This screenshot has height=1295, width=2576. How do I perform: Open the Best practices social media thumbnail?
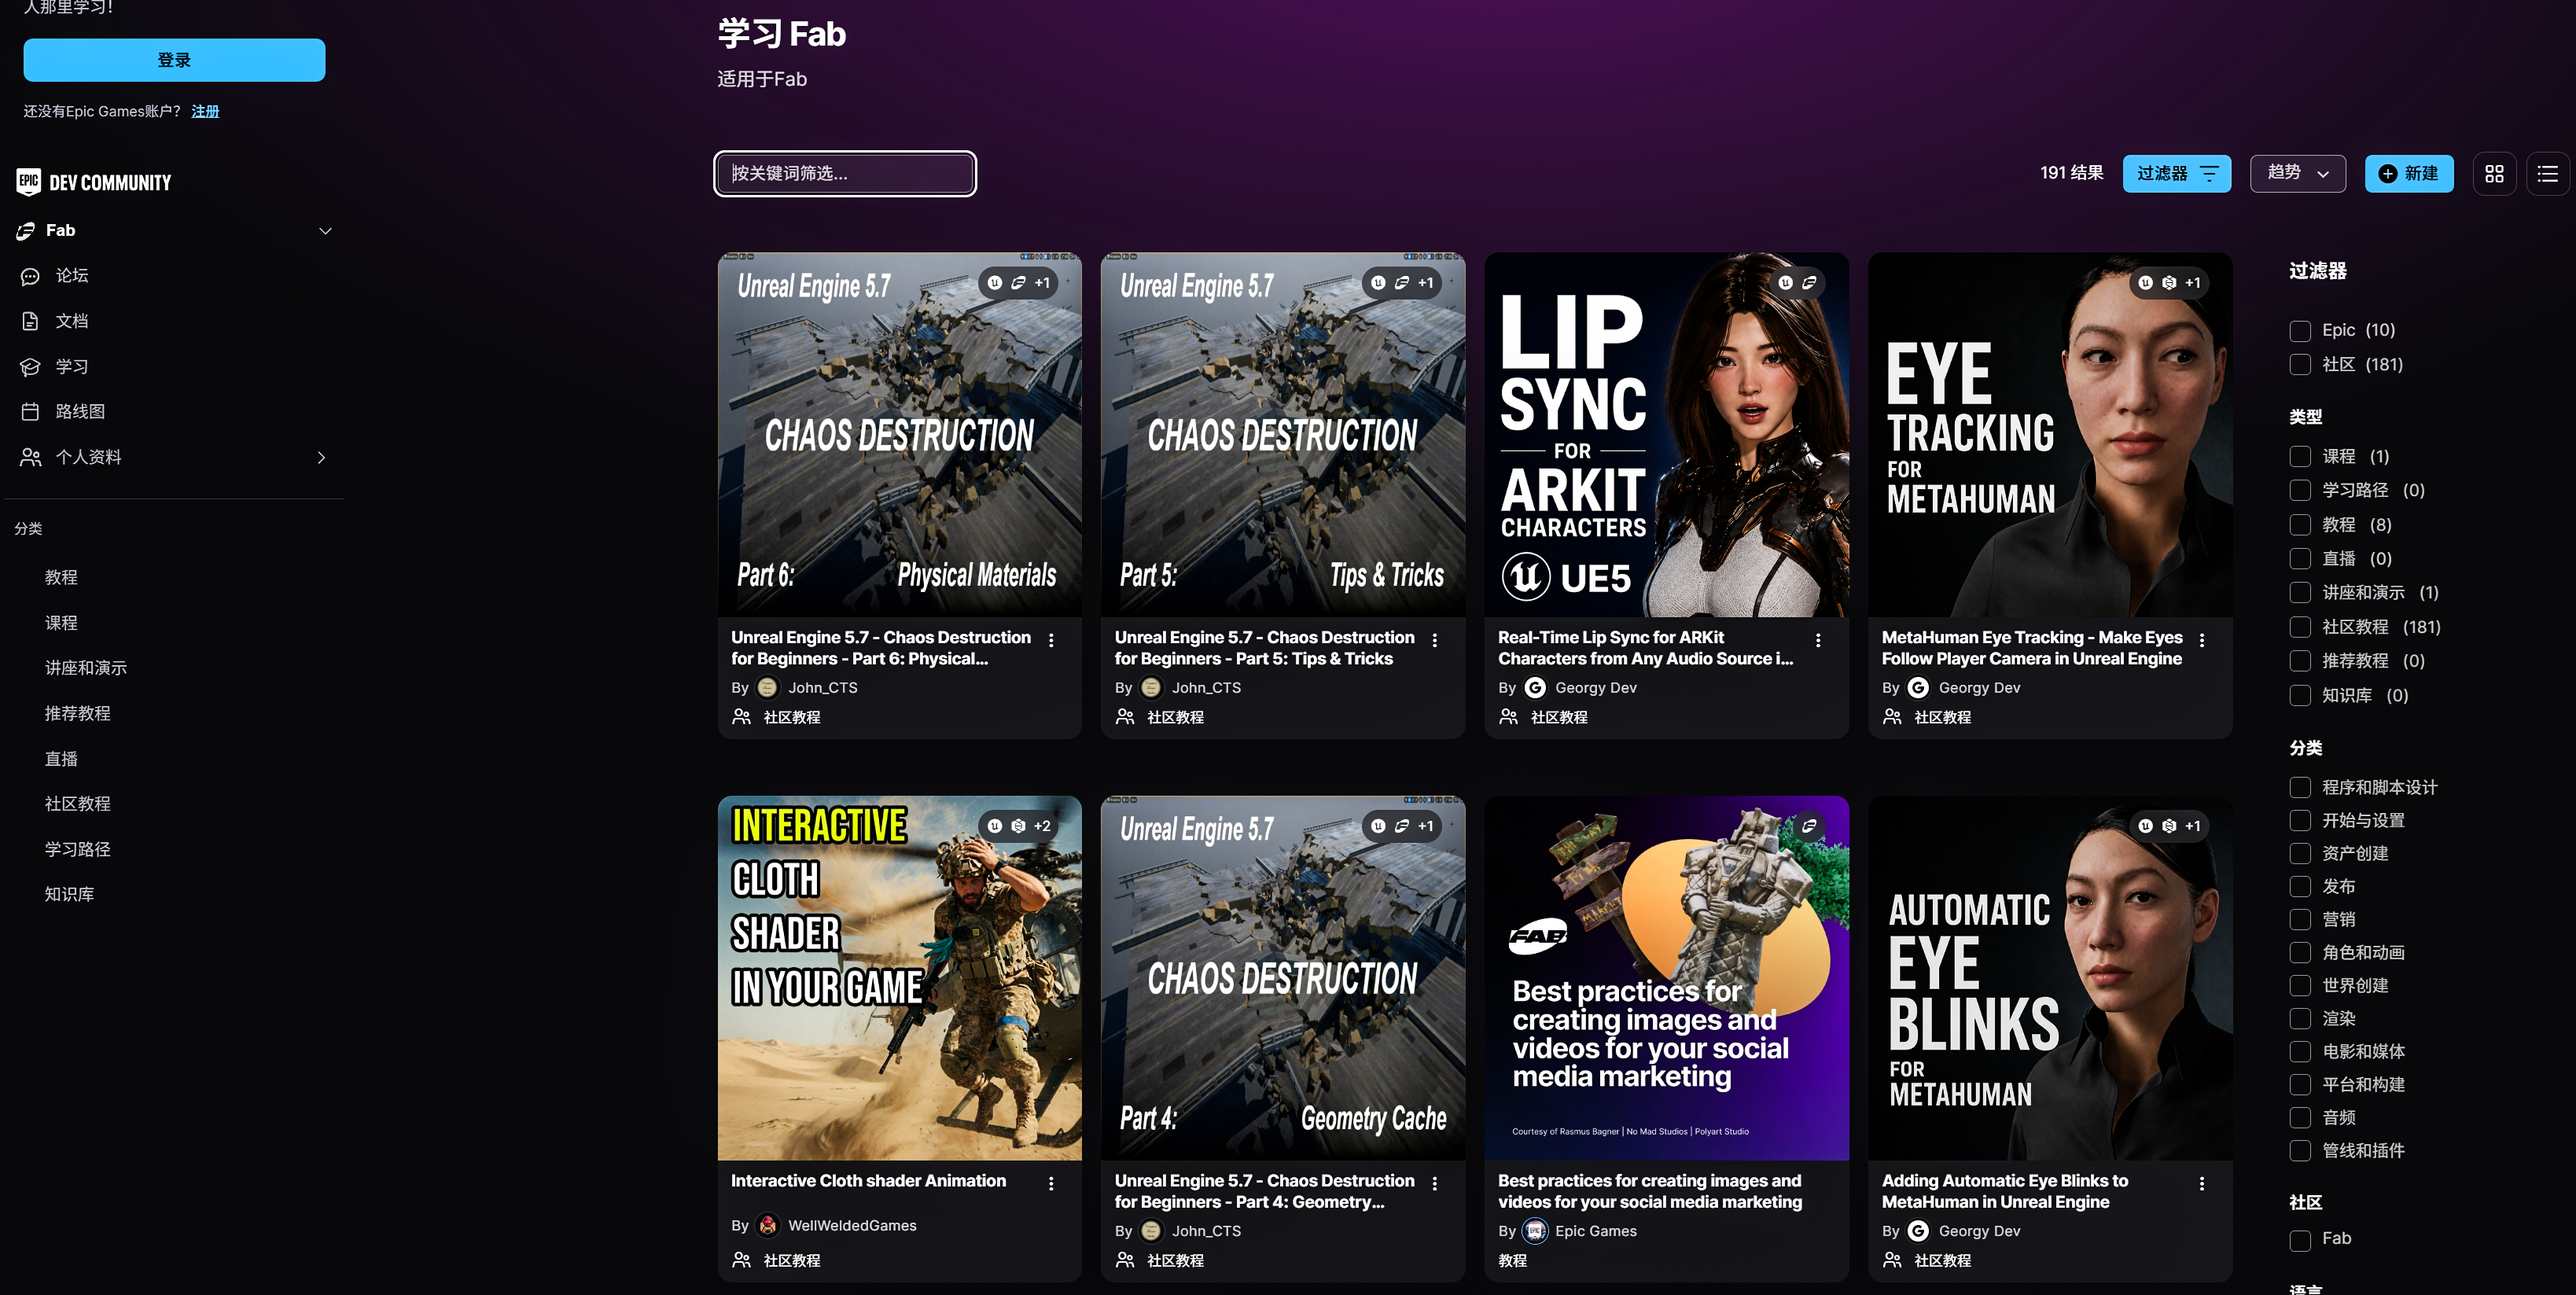tap(1666, 978)
